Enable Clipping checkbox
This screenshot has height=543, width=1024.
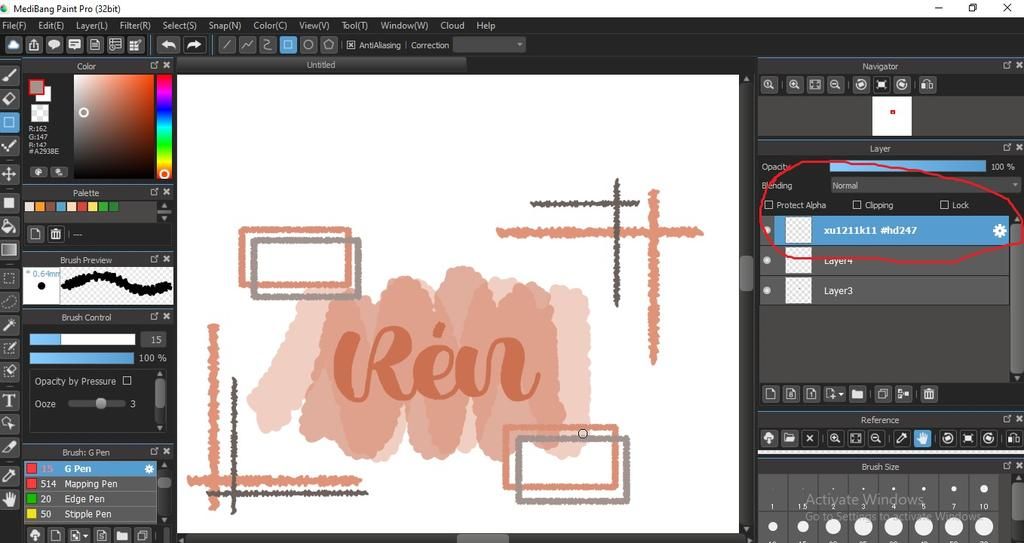857,205
